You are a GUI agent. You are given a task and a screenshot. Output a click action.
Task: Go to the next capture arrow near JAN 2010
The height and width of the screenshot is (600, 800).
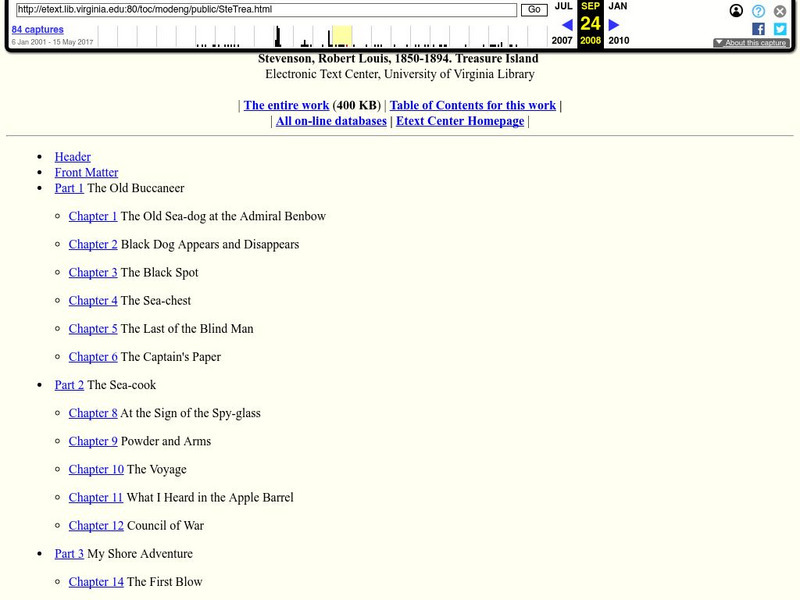[x=613, y=24]
